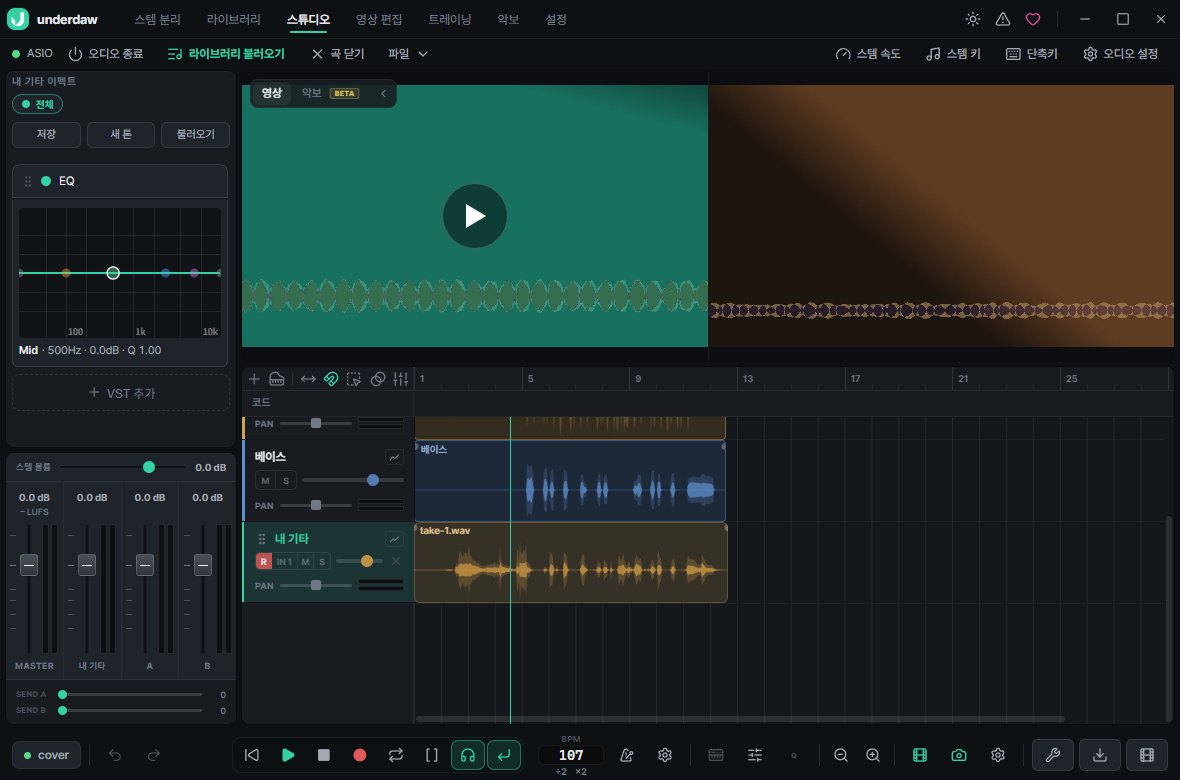Screen dimensions: 1180x780
Task: Solo the 내 기타 track
Action: (322, 562)
